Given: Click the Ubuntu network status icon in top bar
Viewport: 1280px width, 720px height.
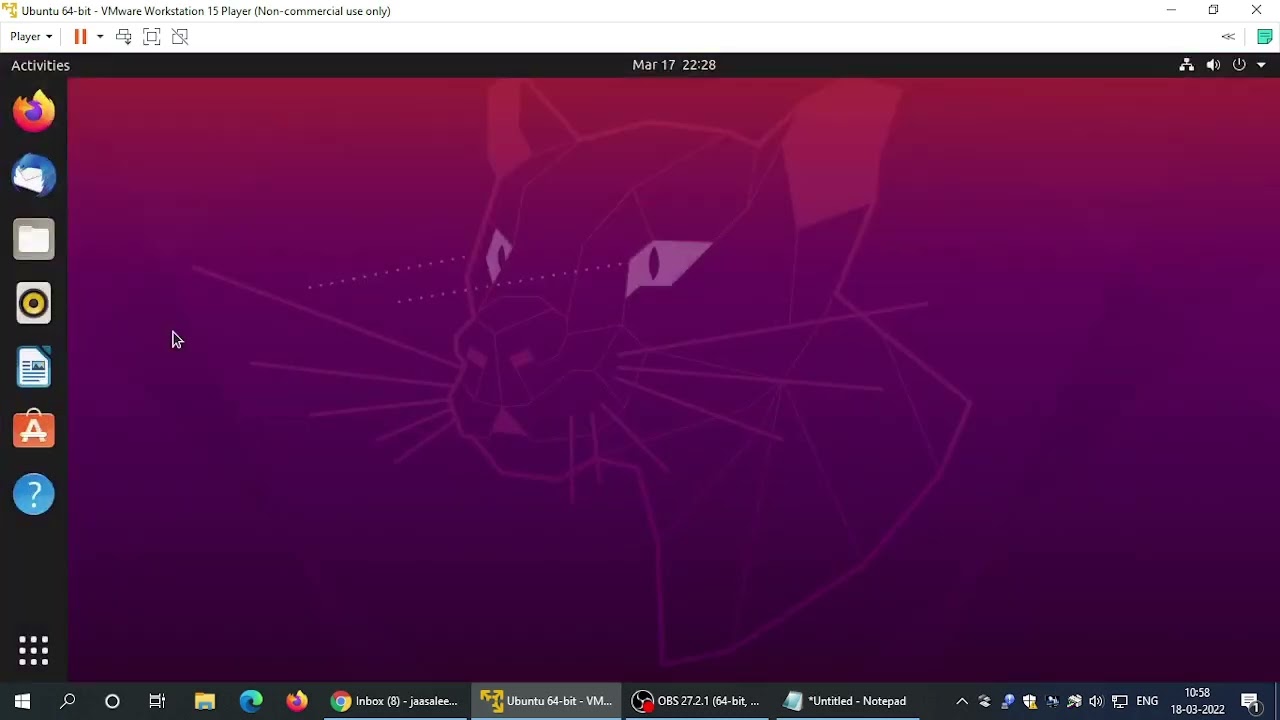Looking at the screenshot, I should 1186,65.
